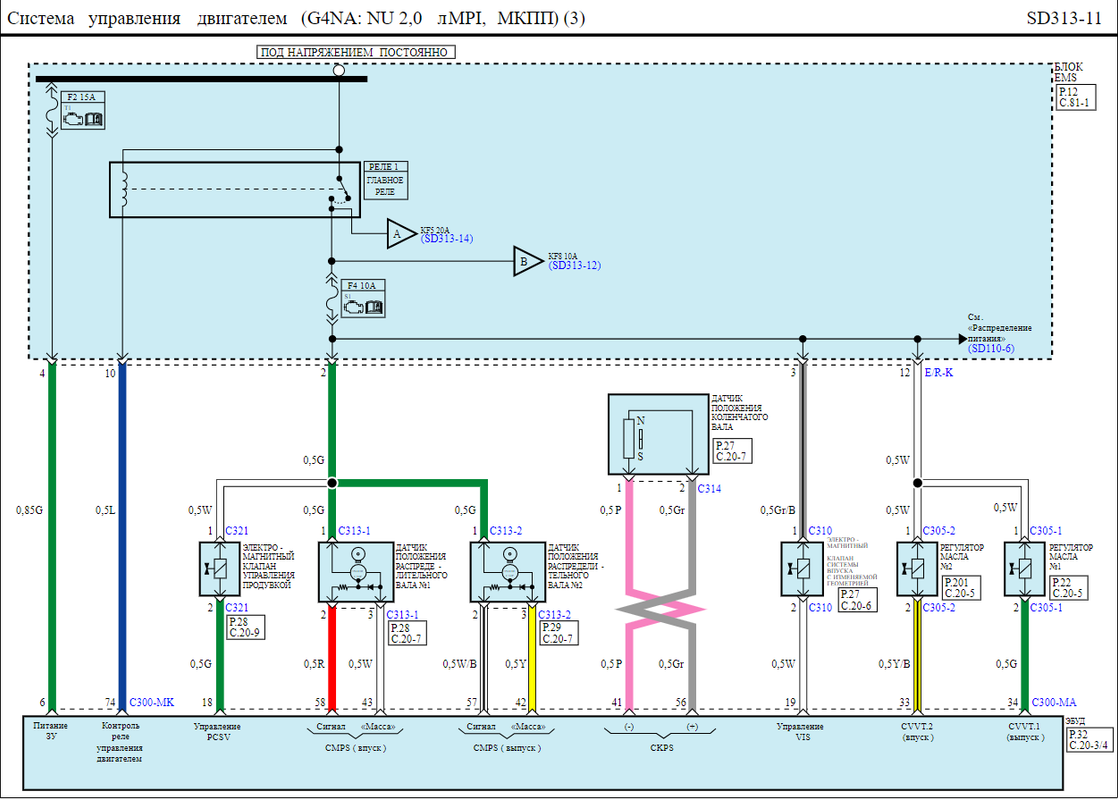This screenshot has width=1118, height=800.
Task: Open the SD313-14 diagram link
Action: [x=447, y=239]
